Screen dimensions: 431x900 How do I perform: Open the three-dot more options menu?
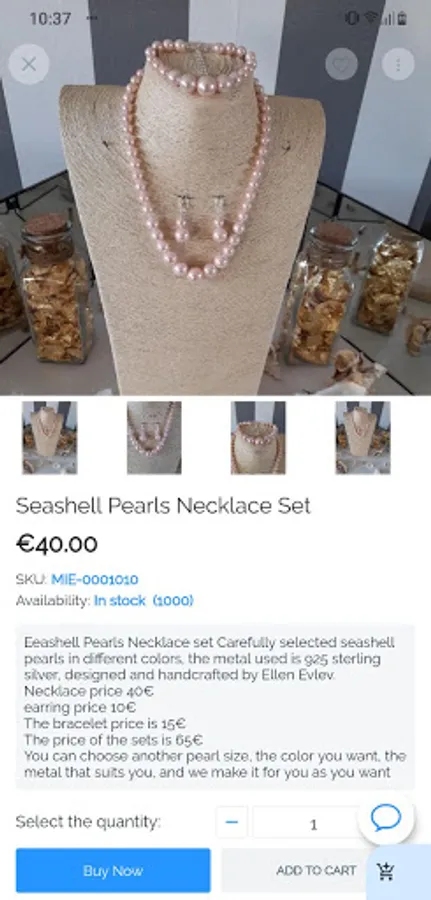click(x=398, y=64)
